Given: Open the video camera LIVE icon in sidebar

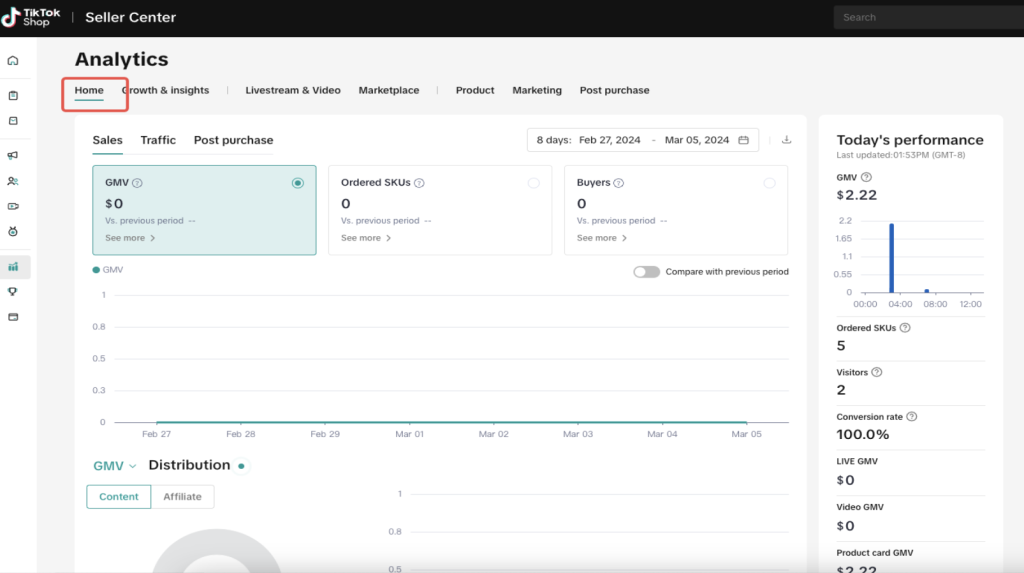Looking at the screenshot, I should pyautogui.click(x=13, y=206).
